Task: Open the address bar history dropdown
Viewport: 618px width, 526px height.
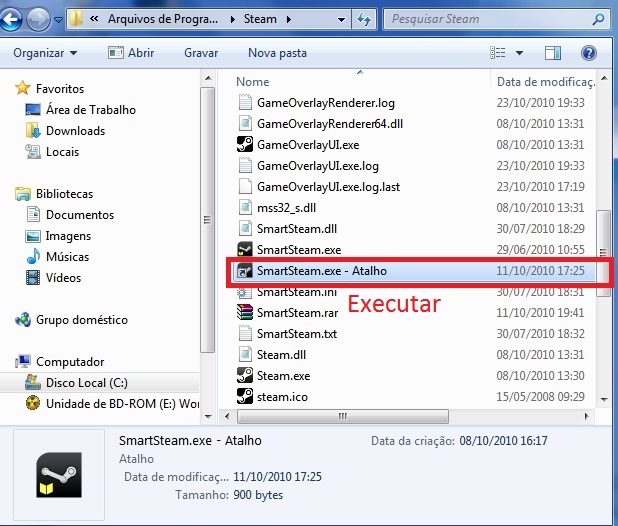Action: pyautogui.click(x=341, y=19)
